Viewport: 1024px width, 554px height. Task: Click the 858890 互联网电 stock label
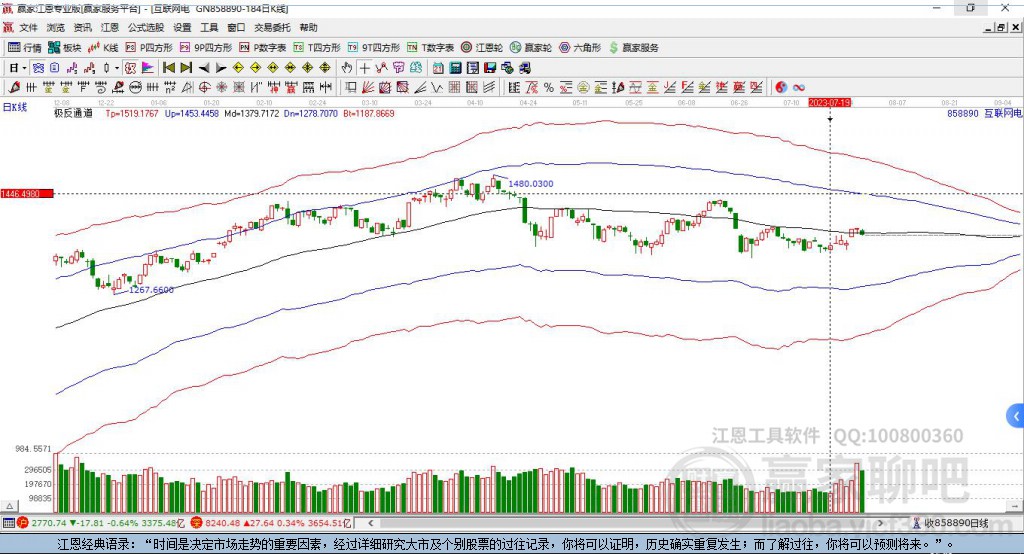click(x=984, y=113)
